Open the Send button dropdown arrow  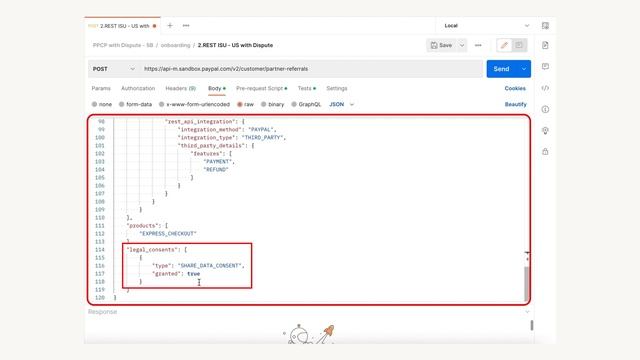(x=524, y=69)
